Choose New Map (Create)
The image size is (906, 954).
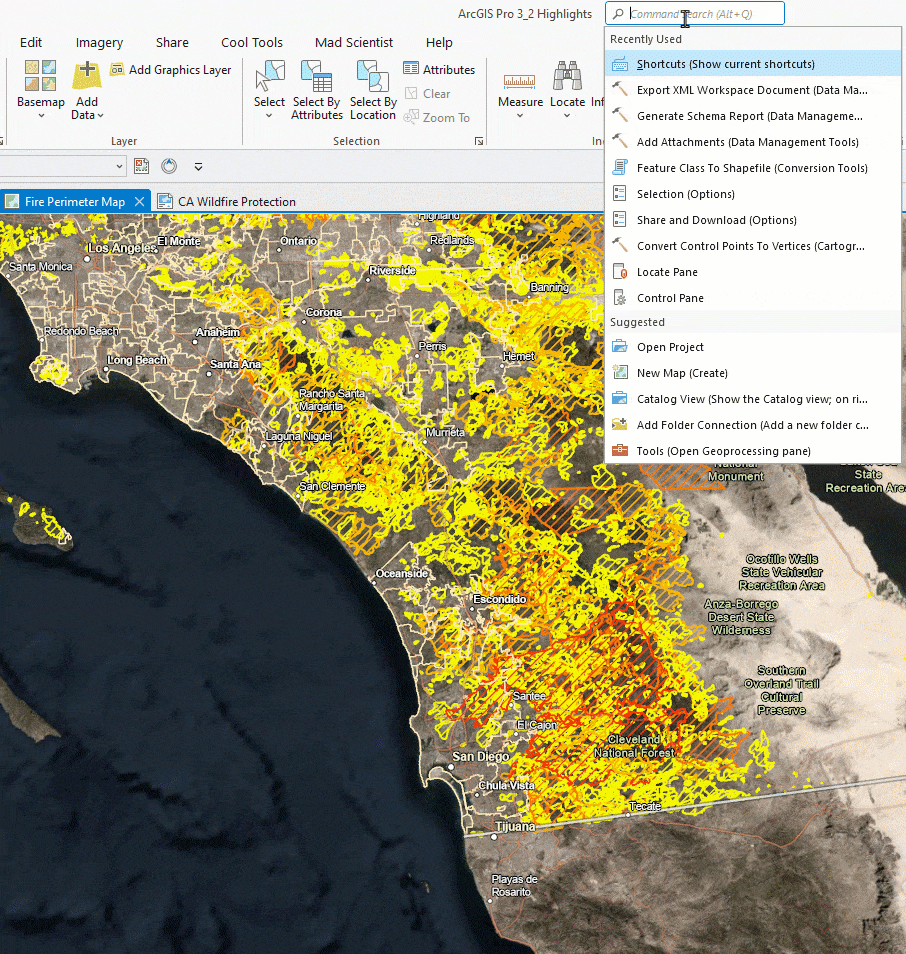click(753, 373)
